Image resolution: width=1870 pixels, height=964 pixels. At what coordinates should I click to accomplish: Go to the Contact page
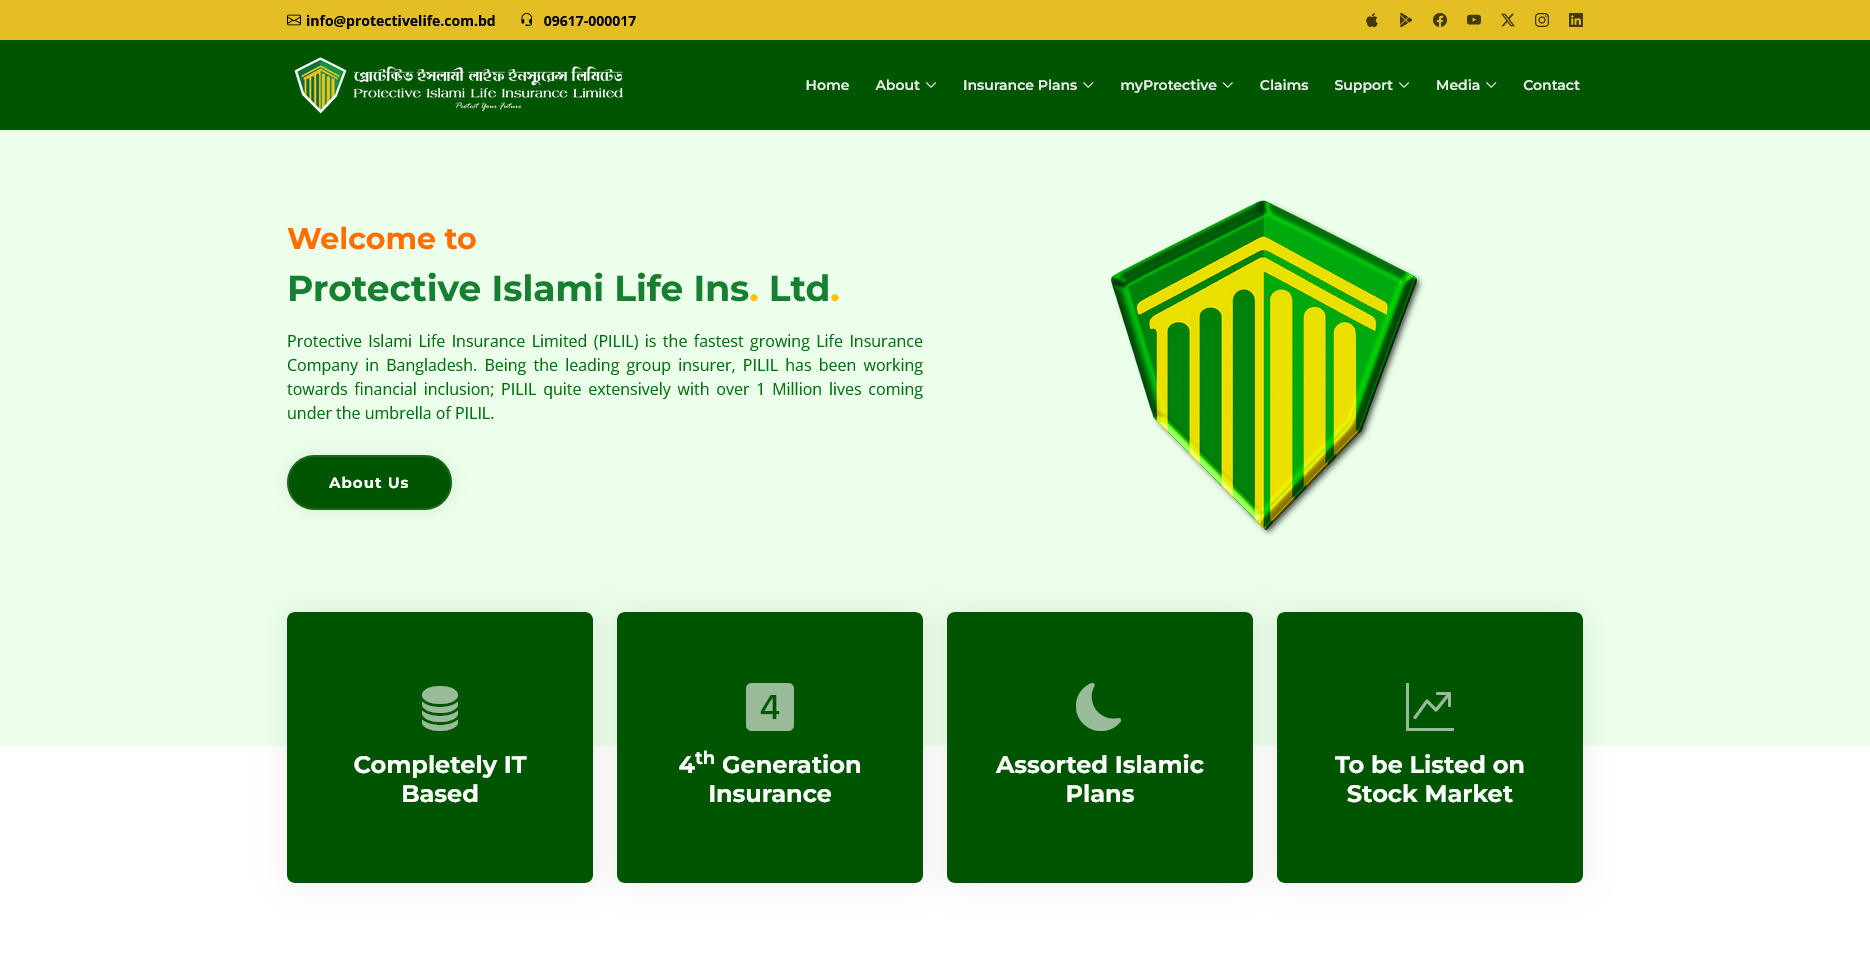point(1551,85)
